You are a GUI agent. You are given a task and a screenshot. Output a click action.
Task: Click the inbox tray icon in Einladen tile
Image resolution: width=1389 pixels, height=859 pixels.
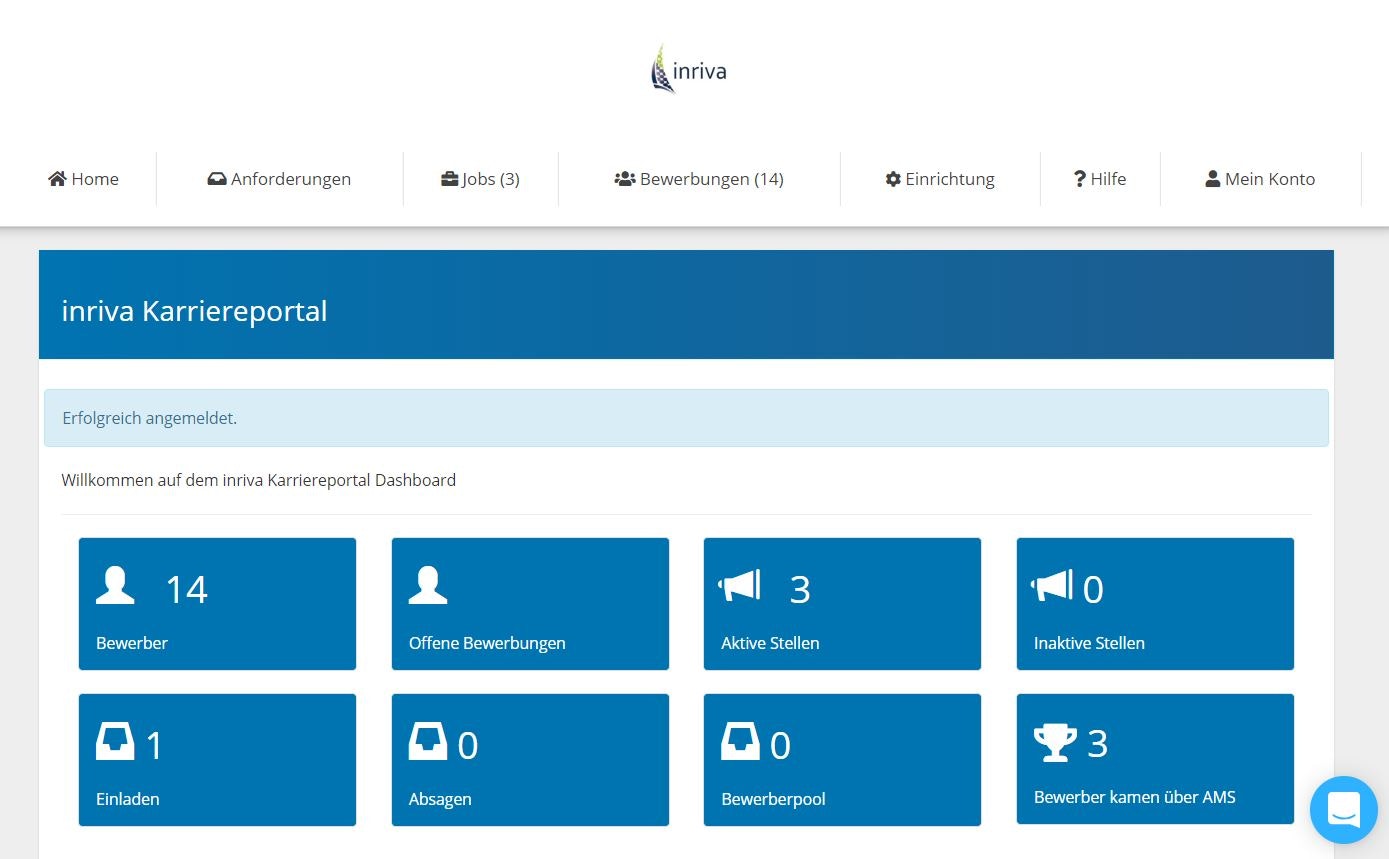115,742
